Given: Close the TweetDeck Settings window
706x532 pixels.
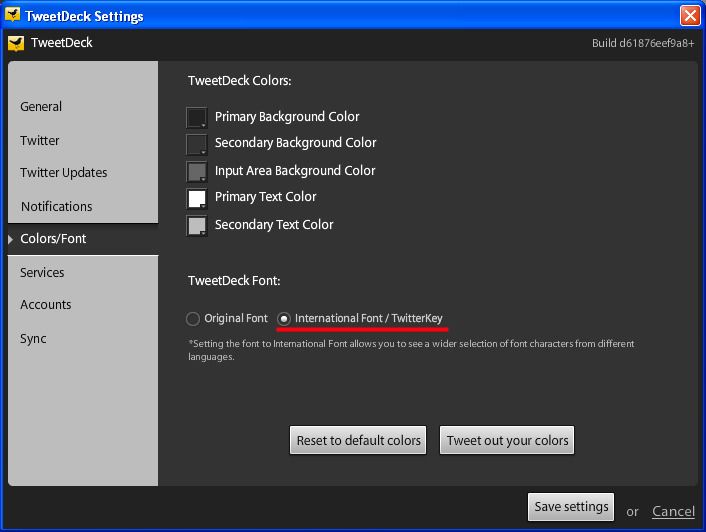Looking at the screenshot, I should tap(690, 15).
